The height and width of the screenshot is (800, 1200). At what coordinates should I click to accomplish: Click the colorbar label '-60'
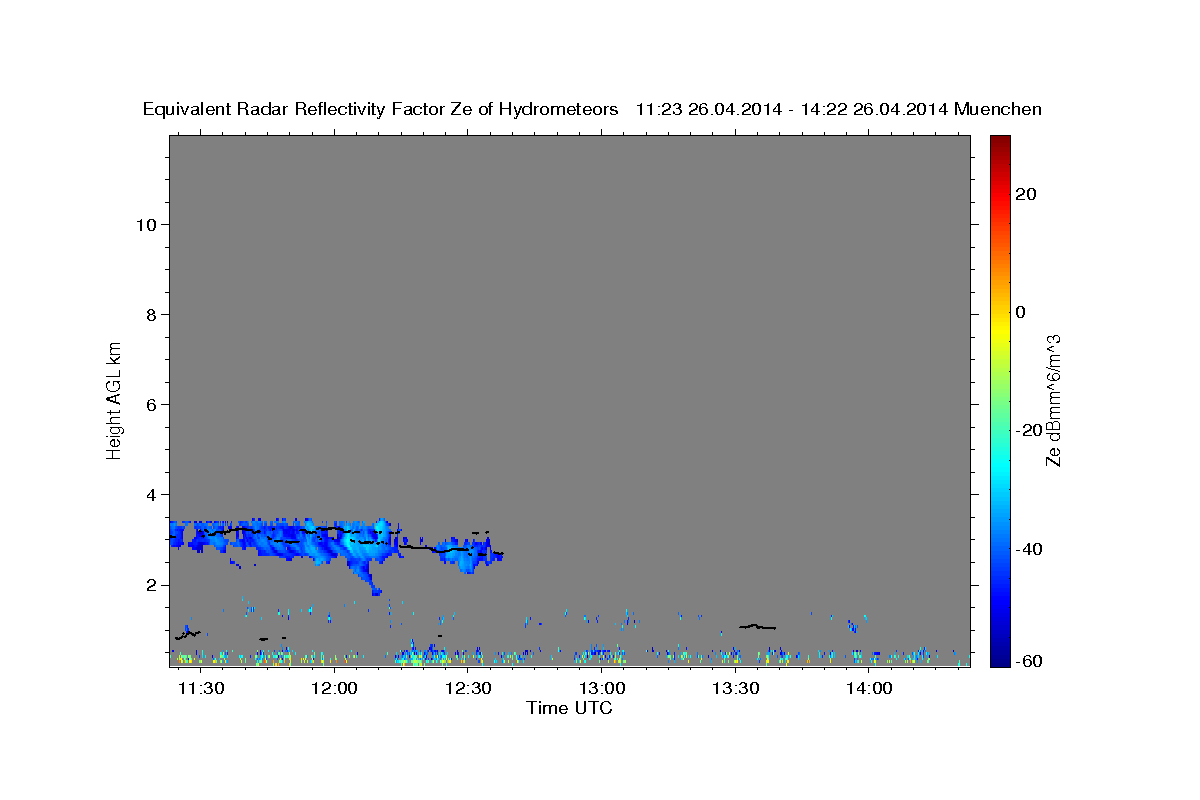pyautogui.click(x=1030, y=661)
